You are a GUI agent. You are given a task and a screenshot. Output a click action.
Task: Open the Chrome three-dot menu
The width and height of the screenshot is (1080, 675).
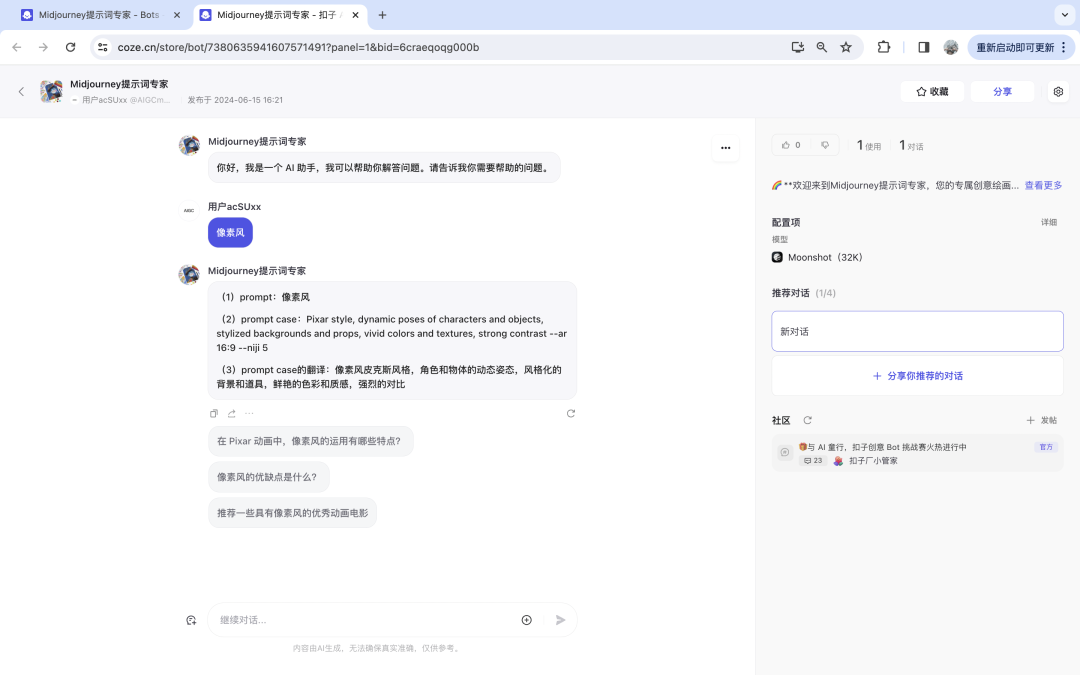point(1063,47)
